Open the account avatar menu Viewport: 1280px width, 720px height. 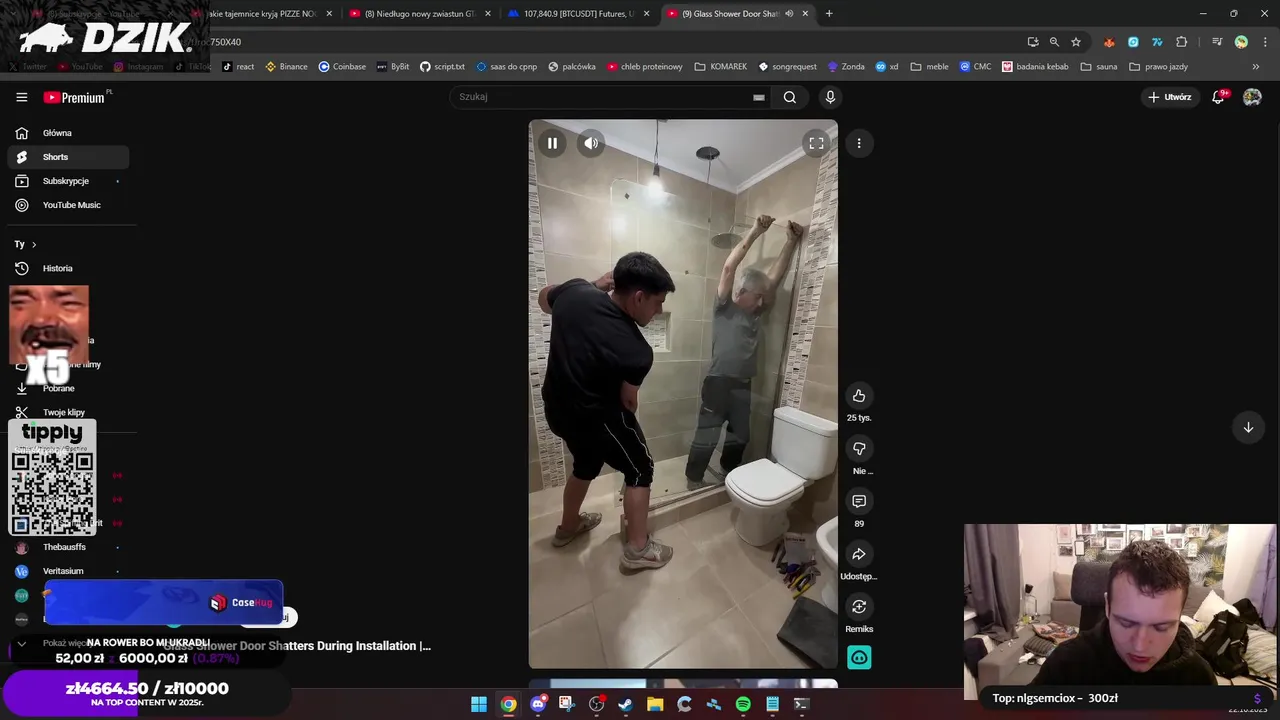pyautogui.click(x=1252, y=97)
